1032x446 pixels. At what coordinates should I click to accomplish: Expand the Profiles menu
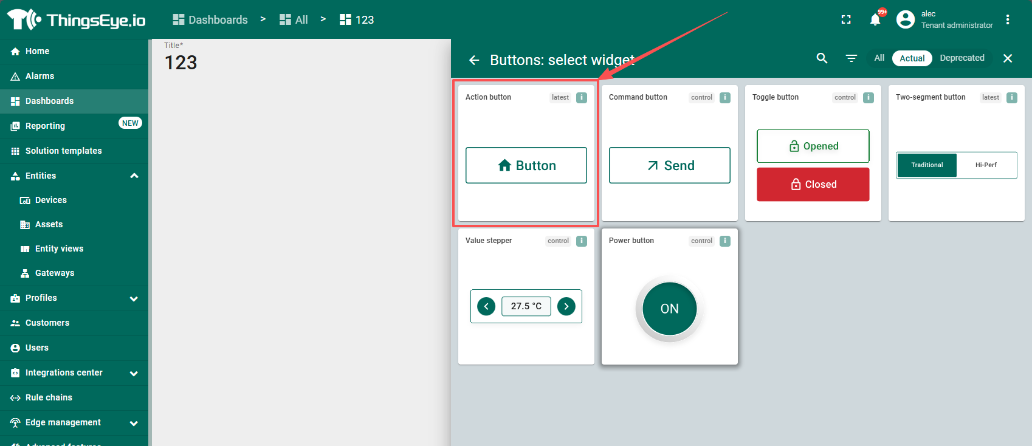tap(134, 298)
